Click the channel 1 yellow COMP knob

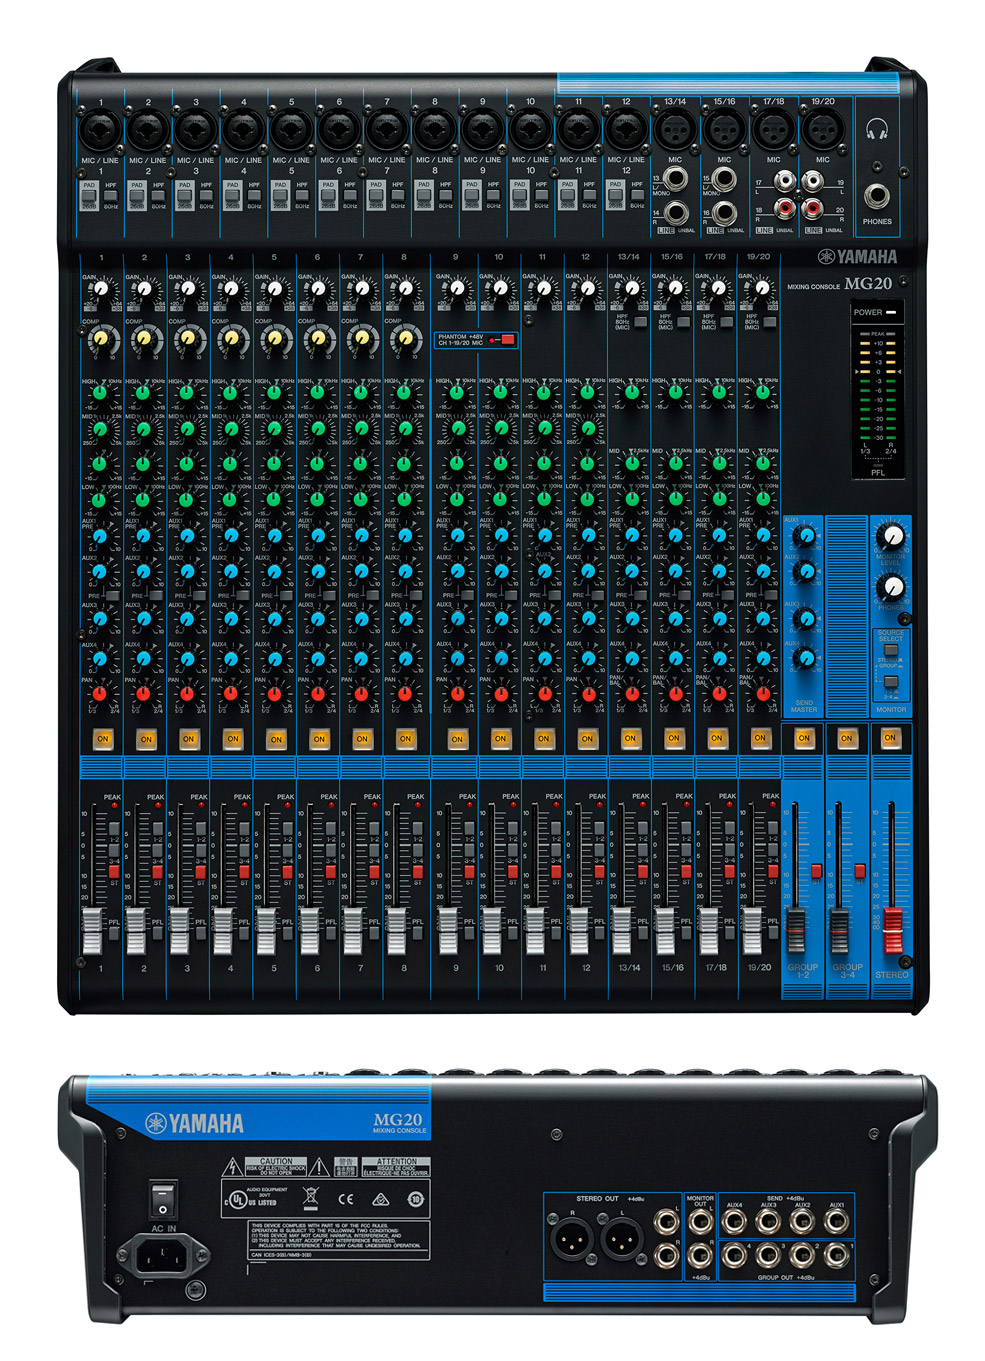(100, 339)
